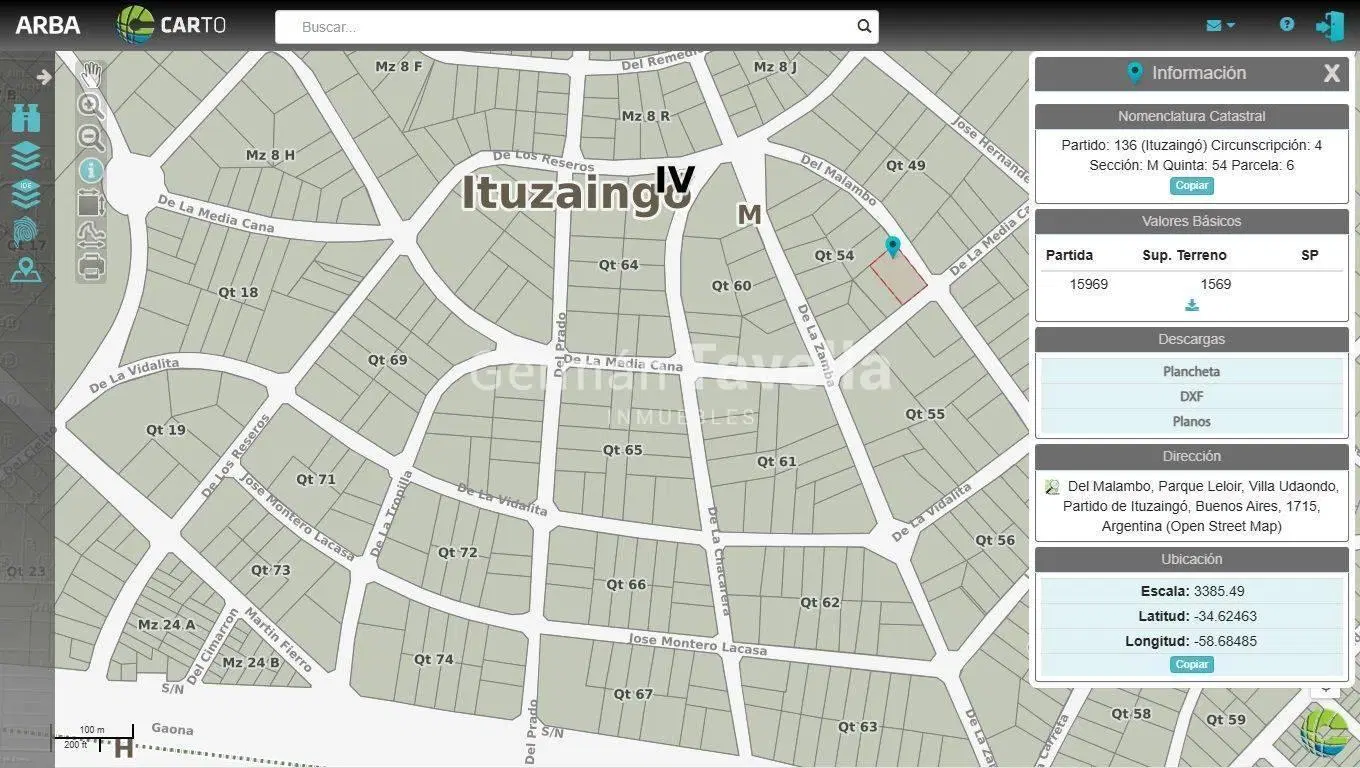
Task: Open the IDE layers panel
Action: click(26, 193)
